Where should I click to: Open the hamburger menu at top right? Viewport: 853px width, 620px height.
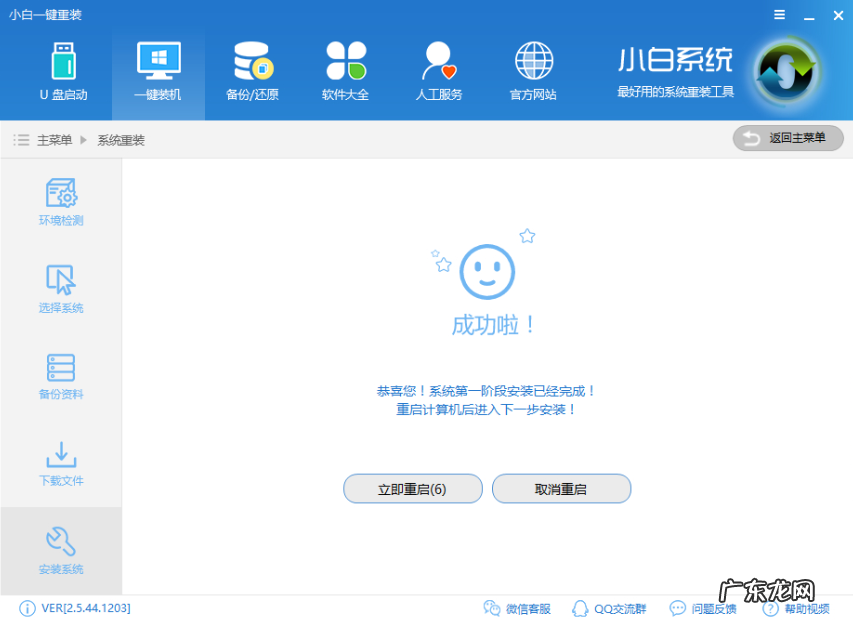[x=777, y=15]
